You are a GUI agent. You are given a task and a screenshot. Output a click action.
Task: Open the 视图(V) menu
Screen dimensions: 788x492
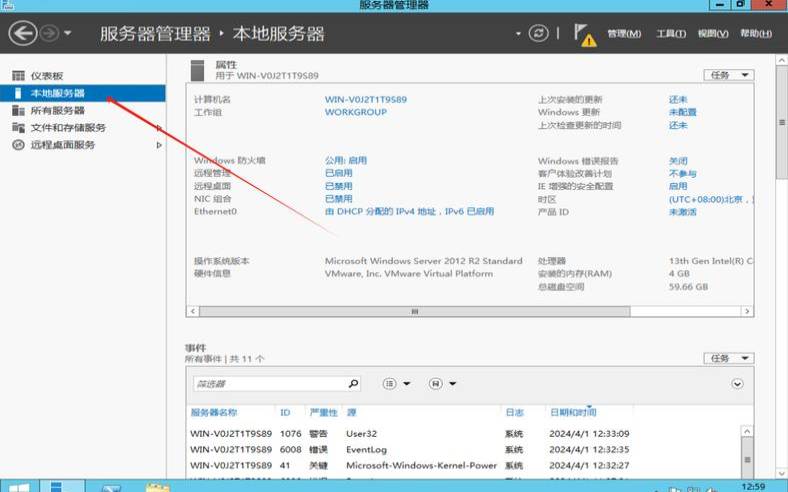coord(713,34)
